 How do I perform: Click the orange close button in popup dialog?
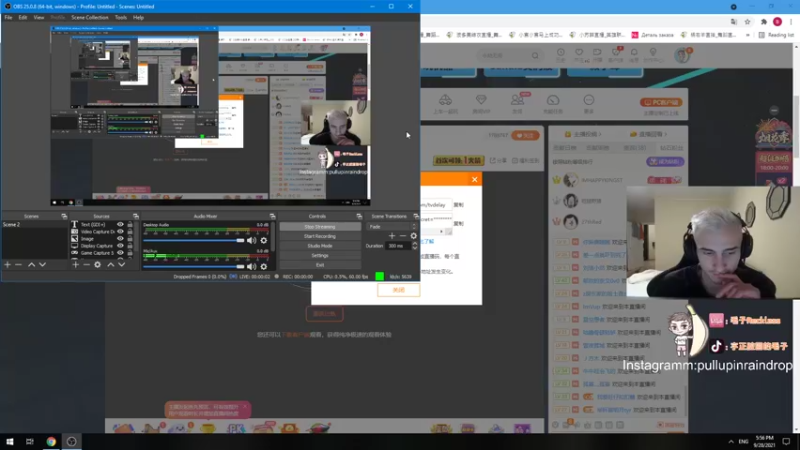[398, 290]
